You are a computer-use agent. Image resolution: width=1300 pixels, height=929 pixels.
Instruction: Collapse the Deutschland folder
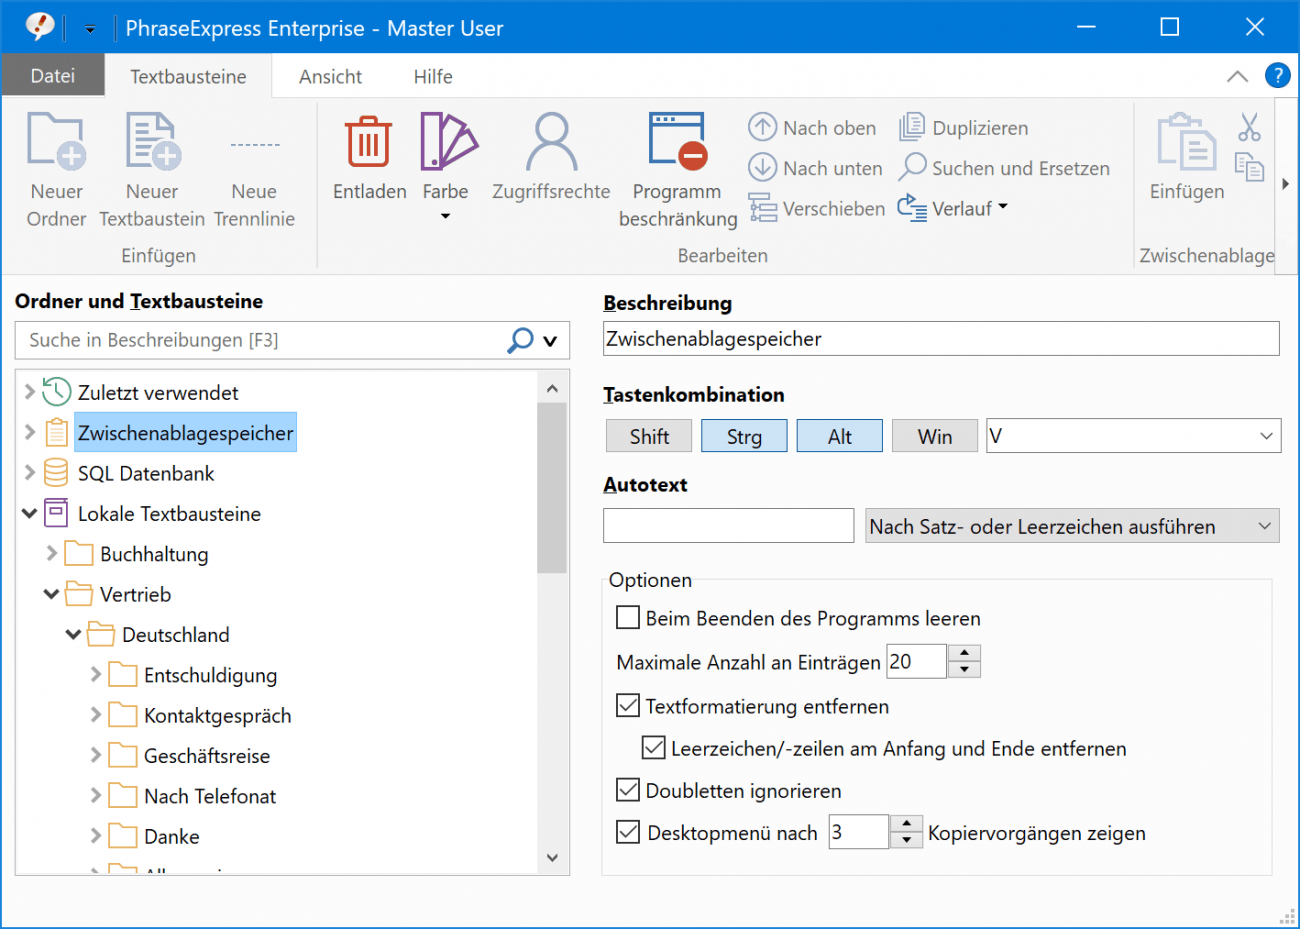pyautogui.click(x=73, y=634)
